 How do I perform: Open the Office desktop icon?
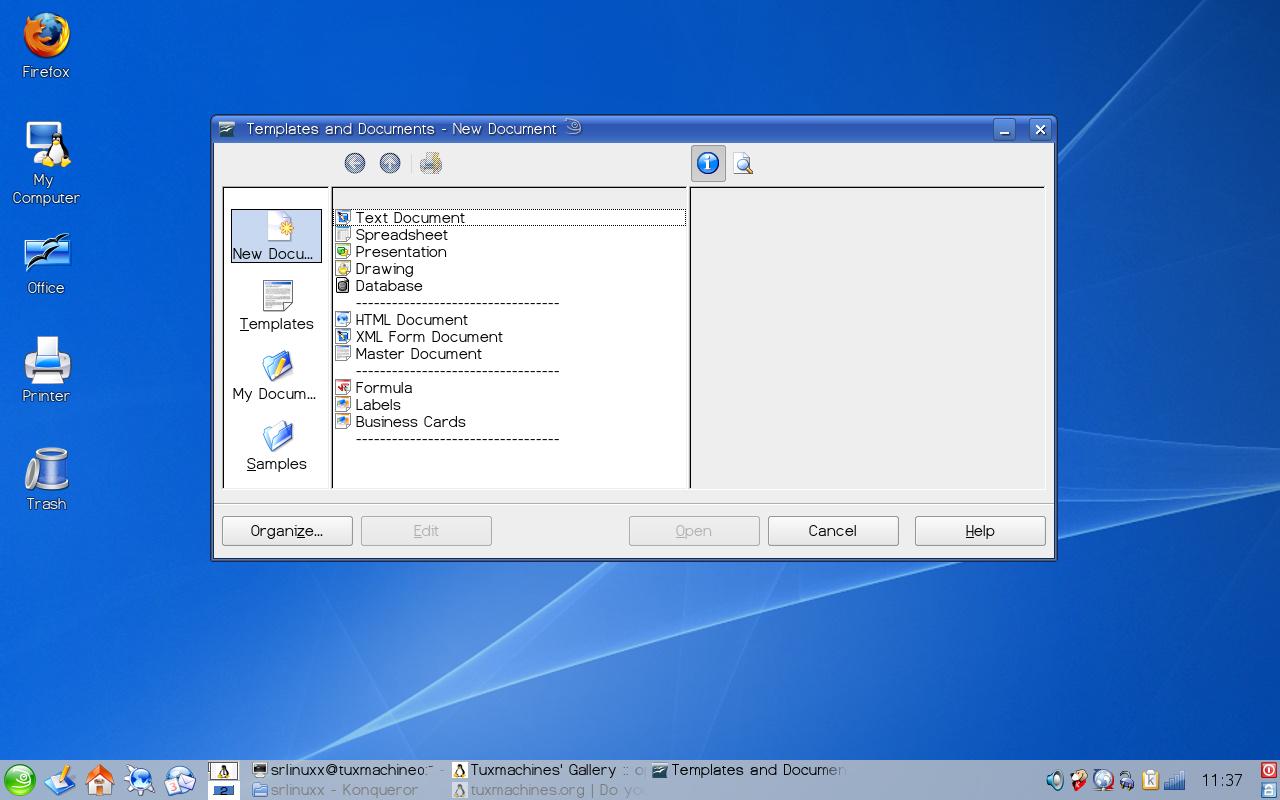pyautogui.click(x=46, y=264)
